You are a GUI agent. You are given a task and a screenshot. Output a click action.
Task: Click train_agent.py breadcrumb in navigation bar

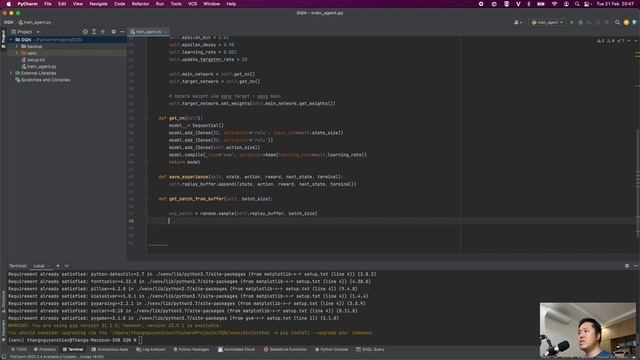35,22
